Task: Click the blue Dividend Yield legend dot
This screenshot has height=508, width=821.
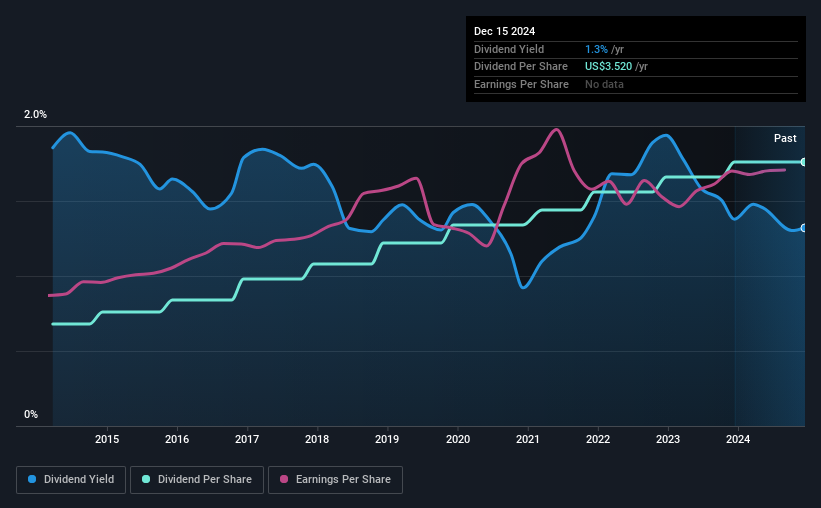Action: coord(32,479)
